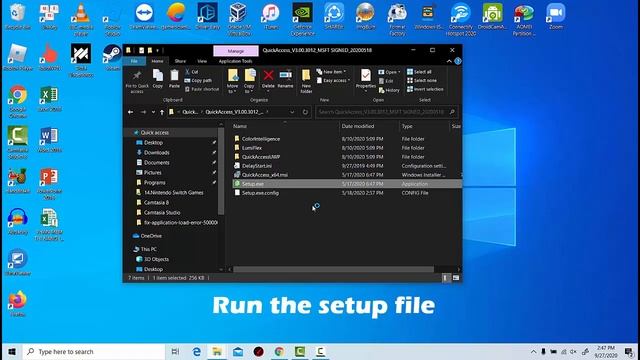Create a New folder from the ribbon
Viewport: 640px width, 360px height.
(x=306, y=81)
